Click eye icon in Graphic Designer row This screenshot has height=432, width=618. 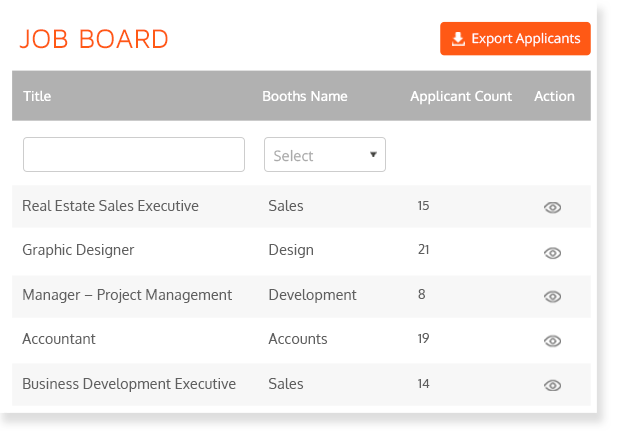[x=552, y=252]
